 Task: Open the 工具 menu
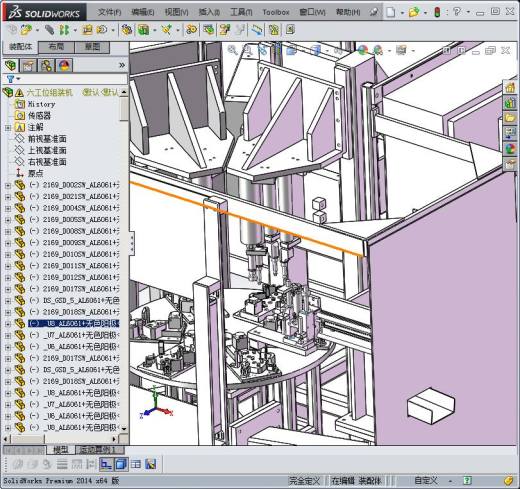[x=241, y=12]
